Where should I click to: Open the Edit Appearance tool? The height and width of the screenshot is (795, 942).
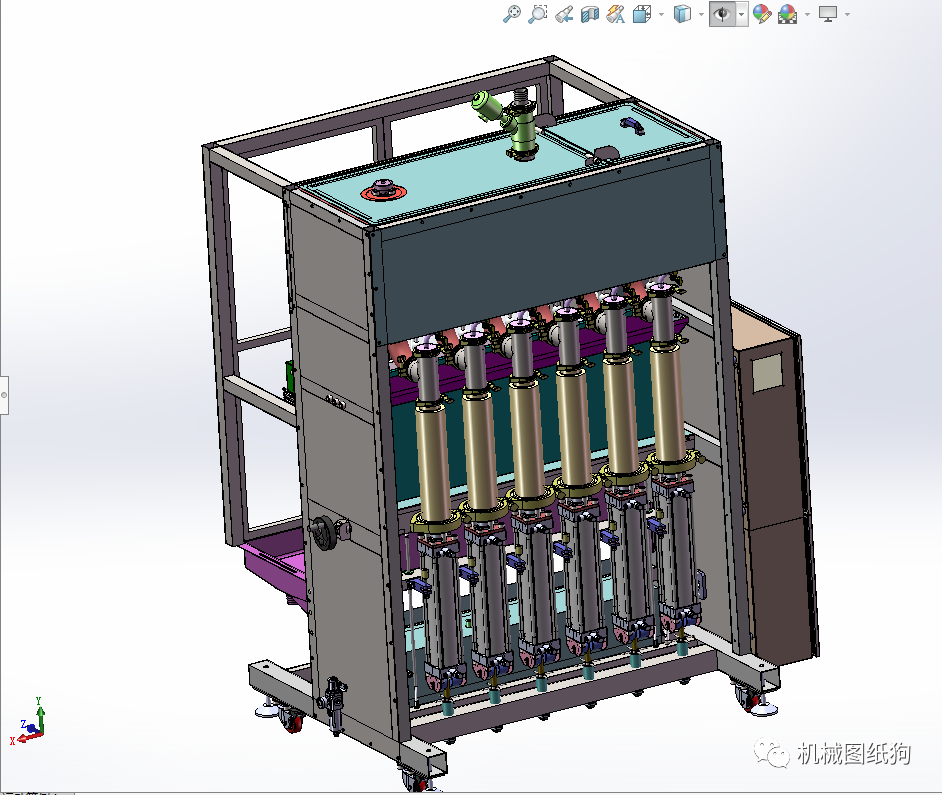click(762, 14)
